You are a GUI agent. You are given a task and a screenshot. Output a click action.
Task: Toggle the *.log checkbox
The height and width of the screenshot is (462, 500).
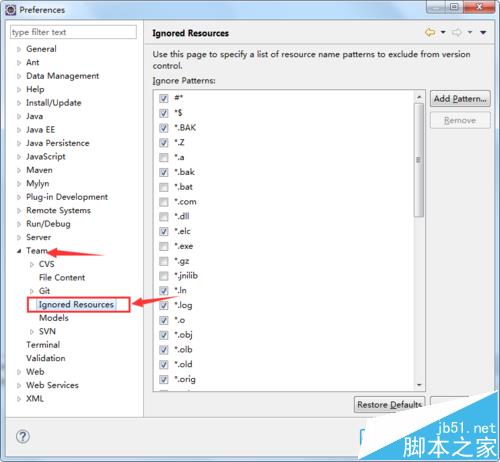point(163,305)
